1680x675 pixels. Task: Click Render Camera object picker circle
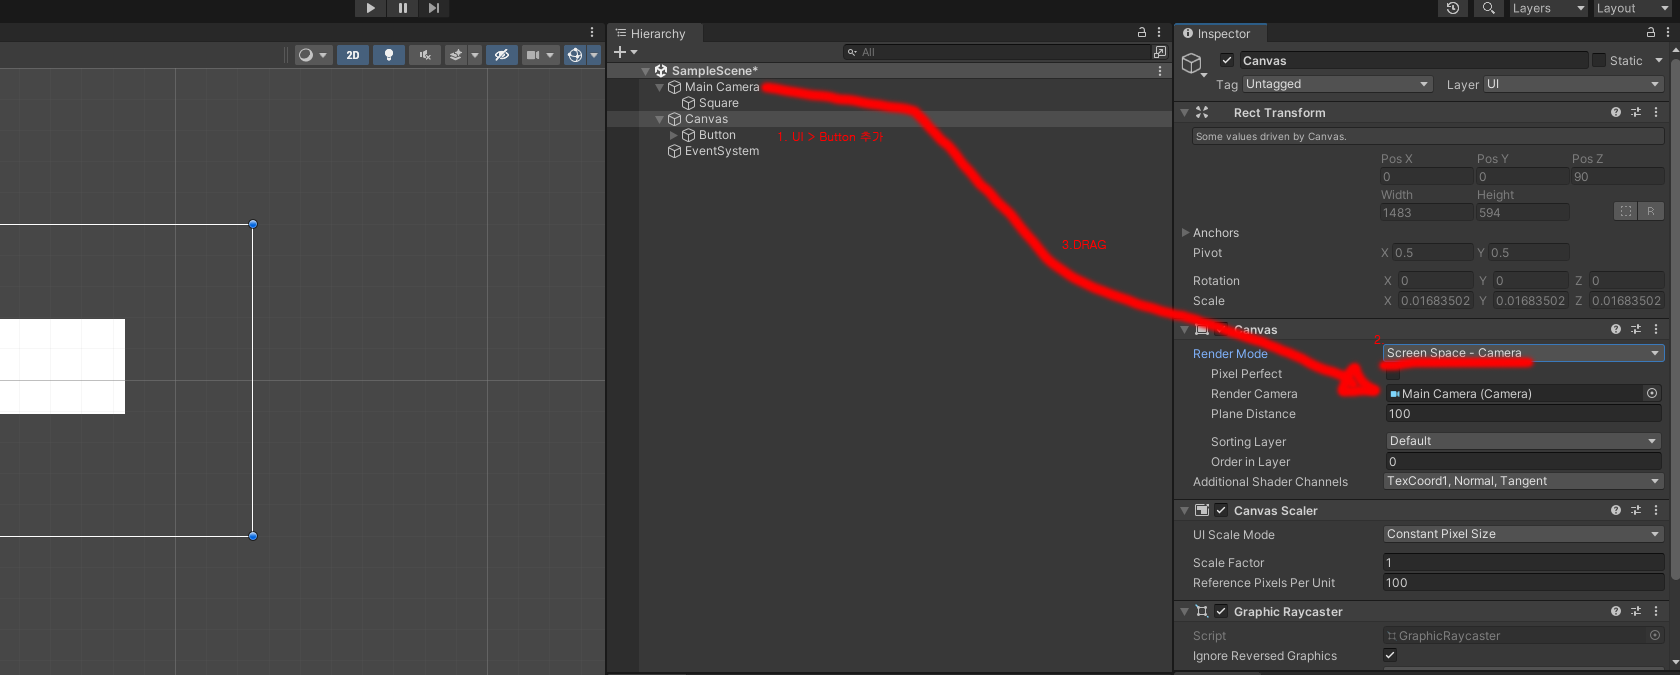[1652, 393]
